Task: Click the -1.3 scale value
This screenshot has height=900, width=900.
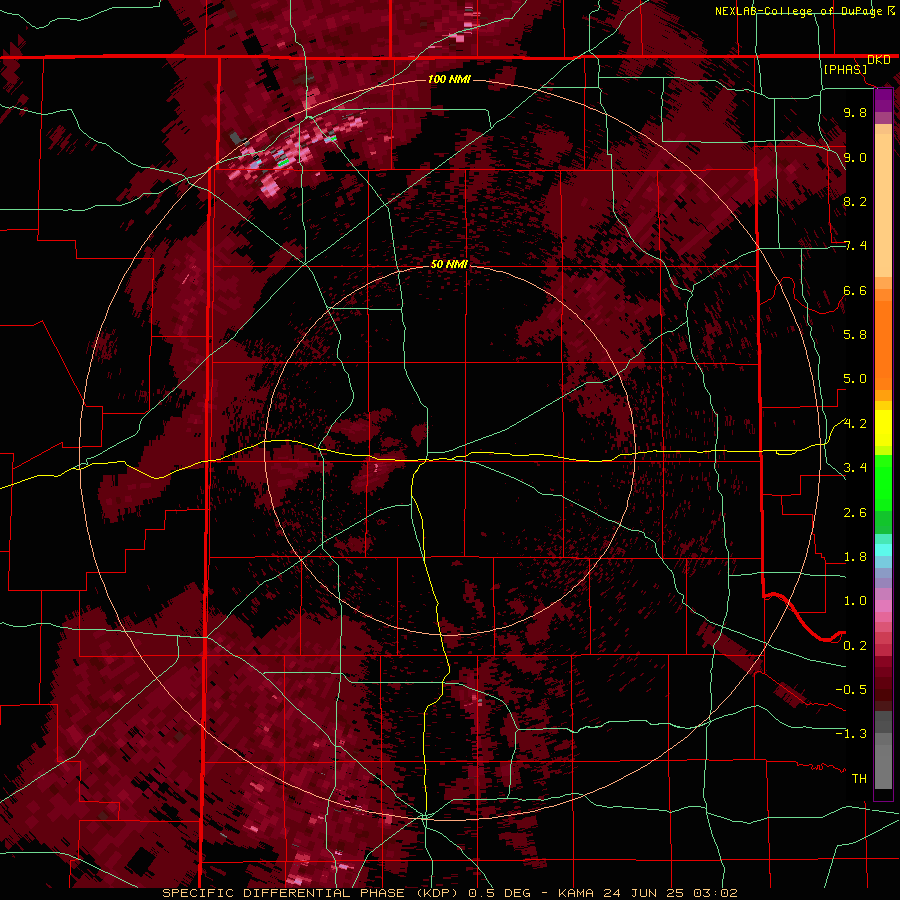Action: (851, 734)
